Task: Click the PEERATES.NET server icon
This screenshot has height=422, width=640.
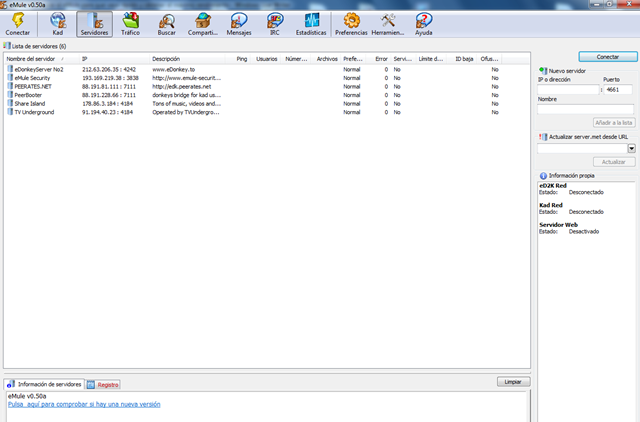Action: 10,86
